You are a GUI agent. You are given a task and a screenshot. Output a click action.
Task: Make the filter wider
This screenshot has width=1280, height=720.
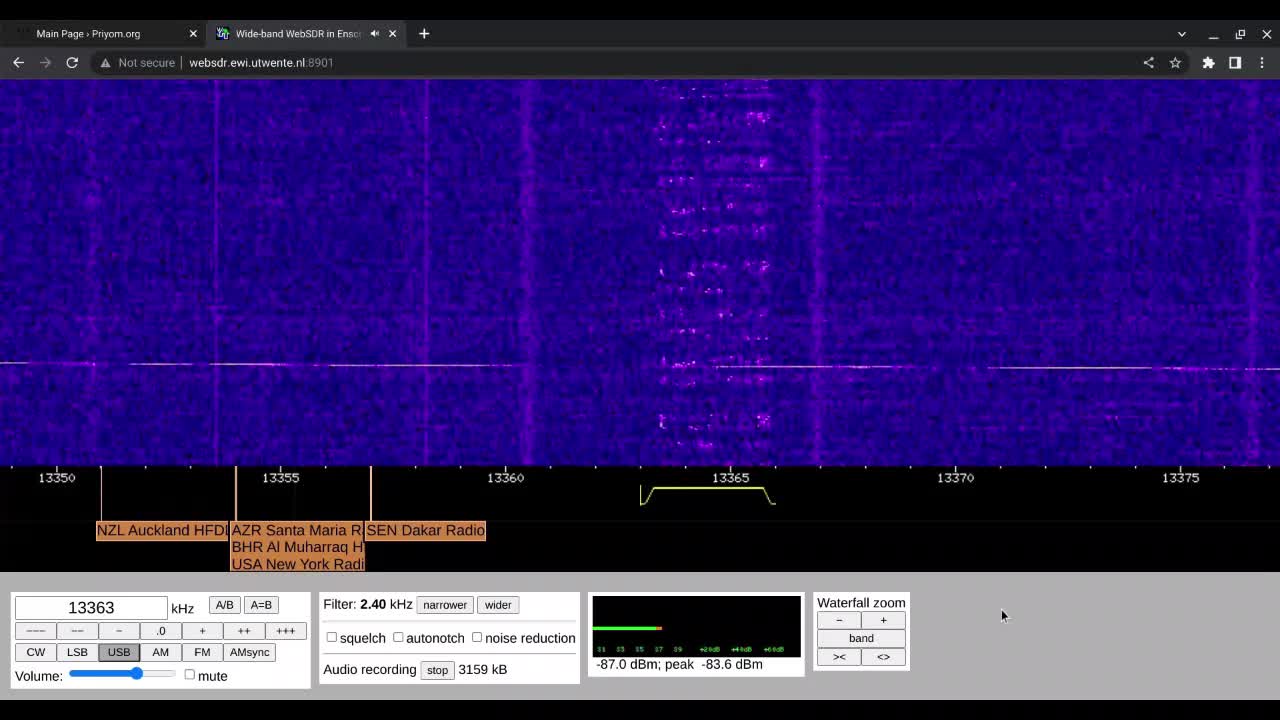pos(498,605)
